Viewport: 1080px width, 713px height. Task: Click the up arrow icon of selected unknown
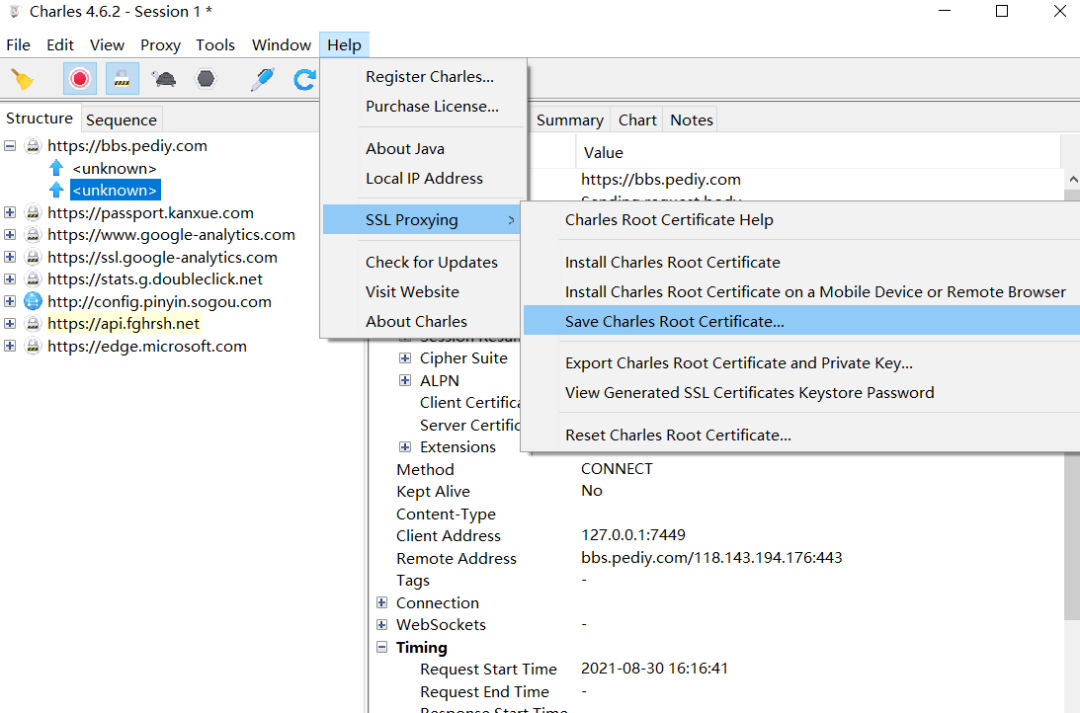pos(56,190)
